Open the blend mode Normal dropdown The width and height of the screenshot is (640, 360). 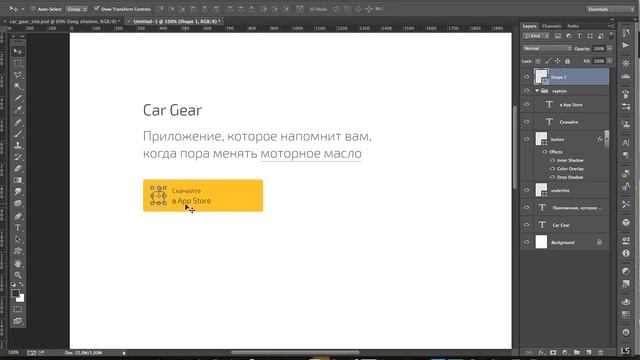tap(547, 49)
